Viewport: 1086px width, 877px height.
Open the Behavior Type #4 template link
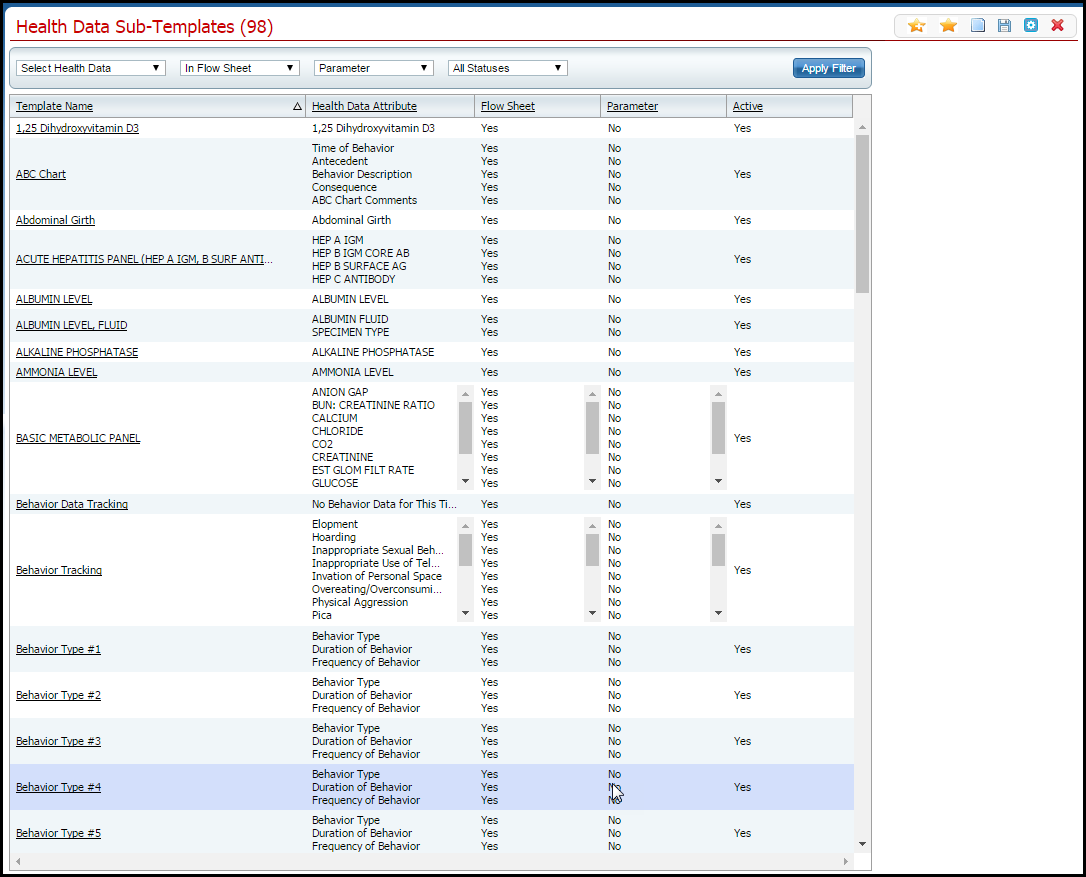point(58,787)
